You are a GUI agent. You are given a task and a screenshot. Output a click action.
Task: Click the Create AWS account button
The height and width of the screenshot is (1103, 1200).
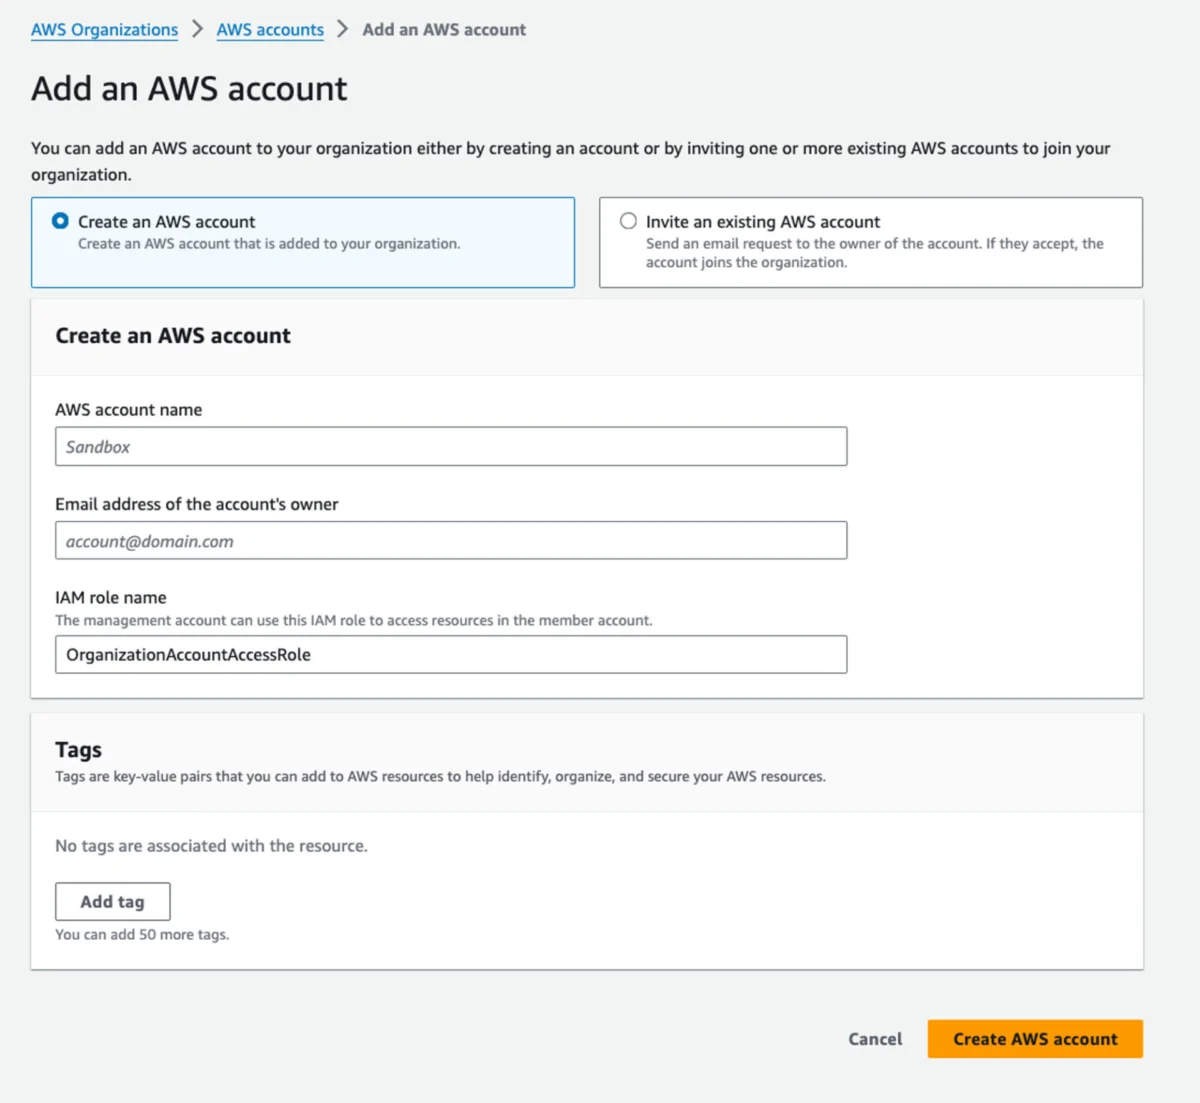pos(1034,1038)
